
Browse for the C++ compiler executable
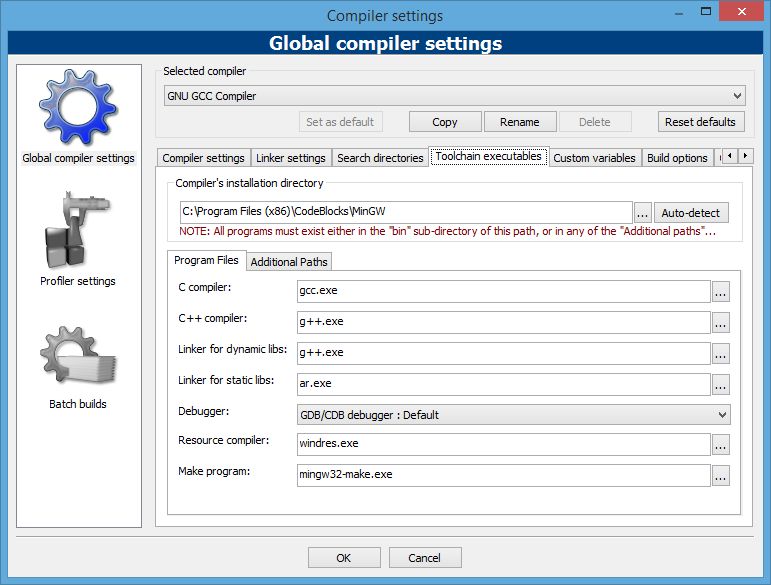click(x=720, y=322)
